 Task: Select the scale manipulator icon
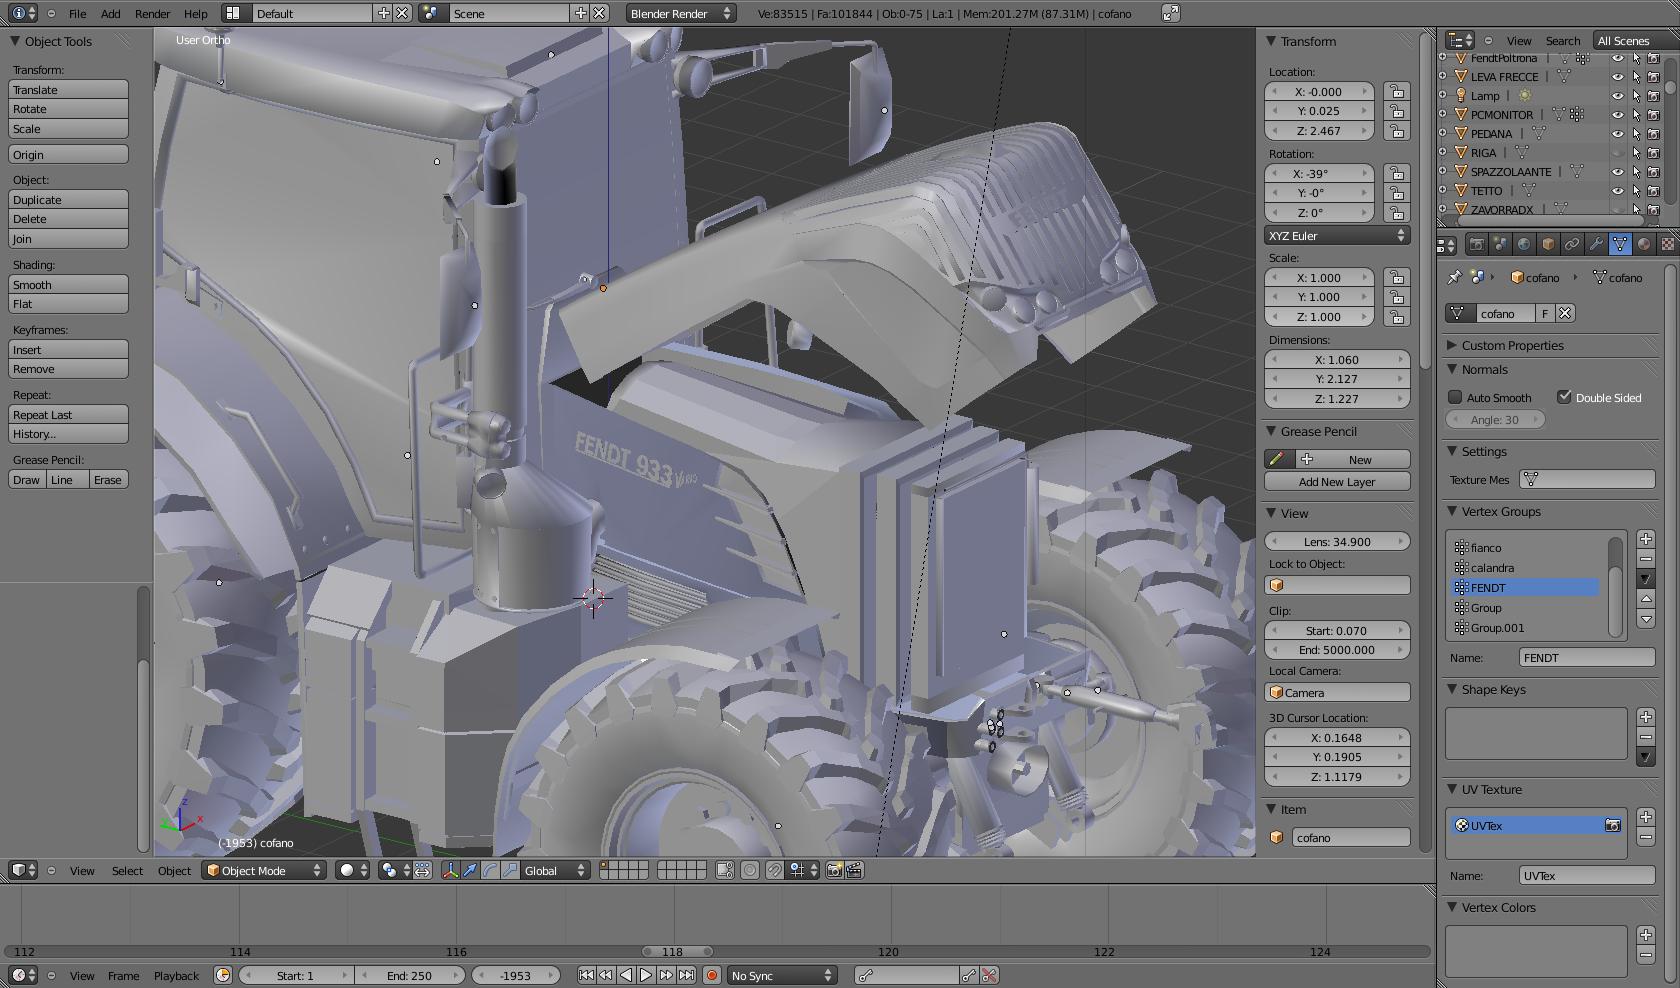click(x=510, y=870)
